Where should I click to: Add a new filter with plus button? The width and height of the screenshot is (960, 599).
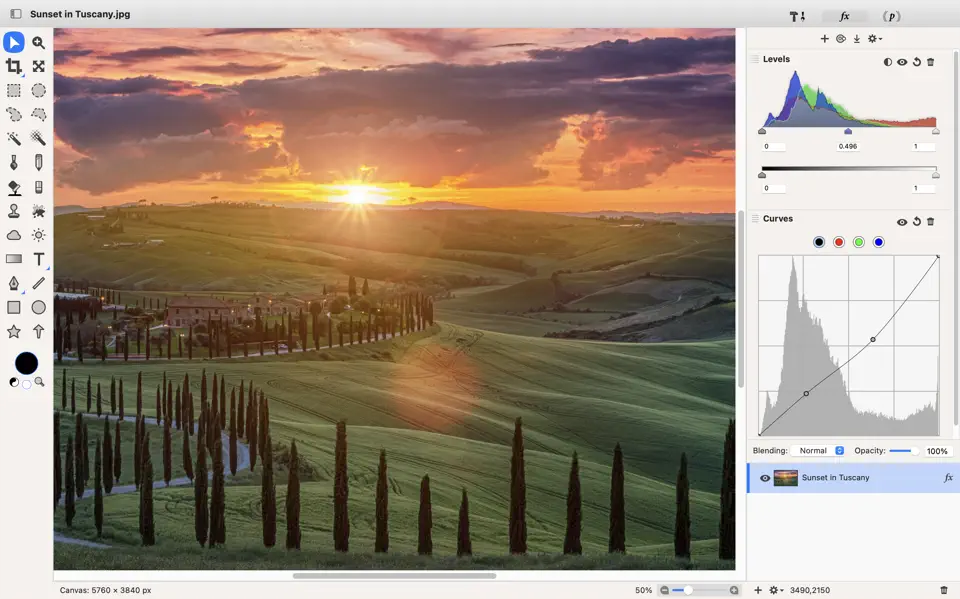(x=825, y=39)
